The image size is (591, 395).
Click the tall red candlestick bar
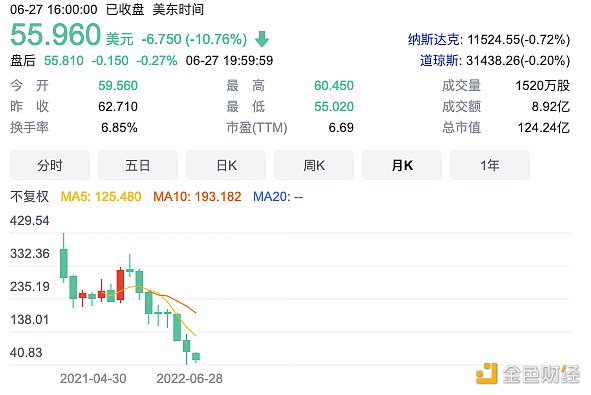click(x=120, y=285)
